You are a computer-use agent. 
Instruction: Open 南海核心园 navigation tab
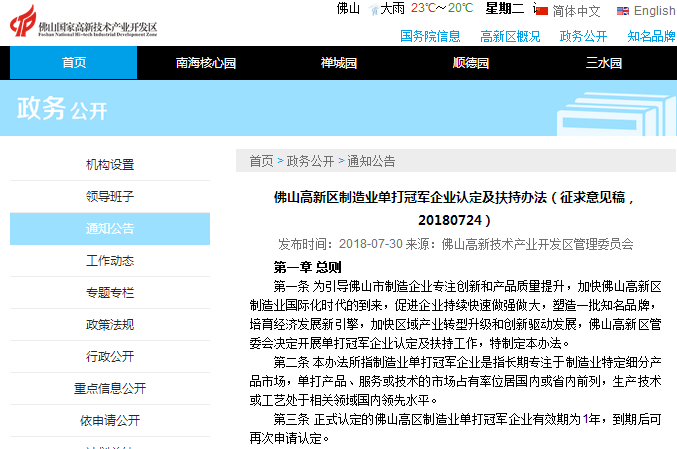click(x=206, y=63)
